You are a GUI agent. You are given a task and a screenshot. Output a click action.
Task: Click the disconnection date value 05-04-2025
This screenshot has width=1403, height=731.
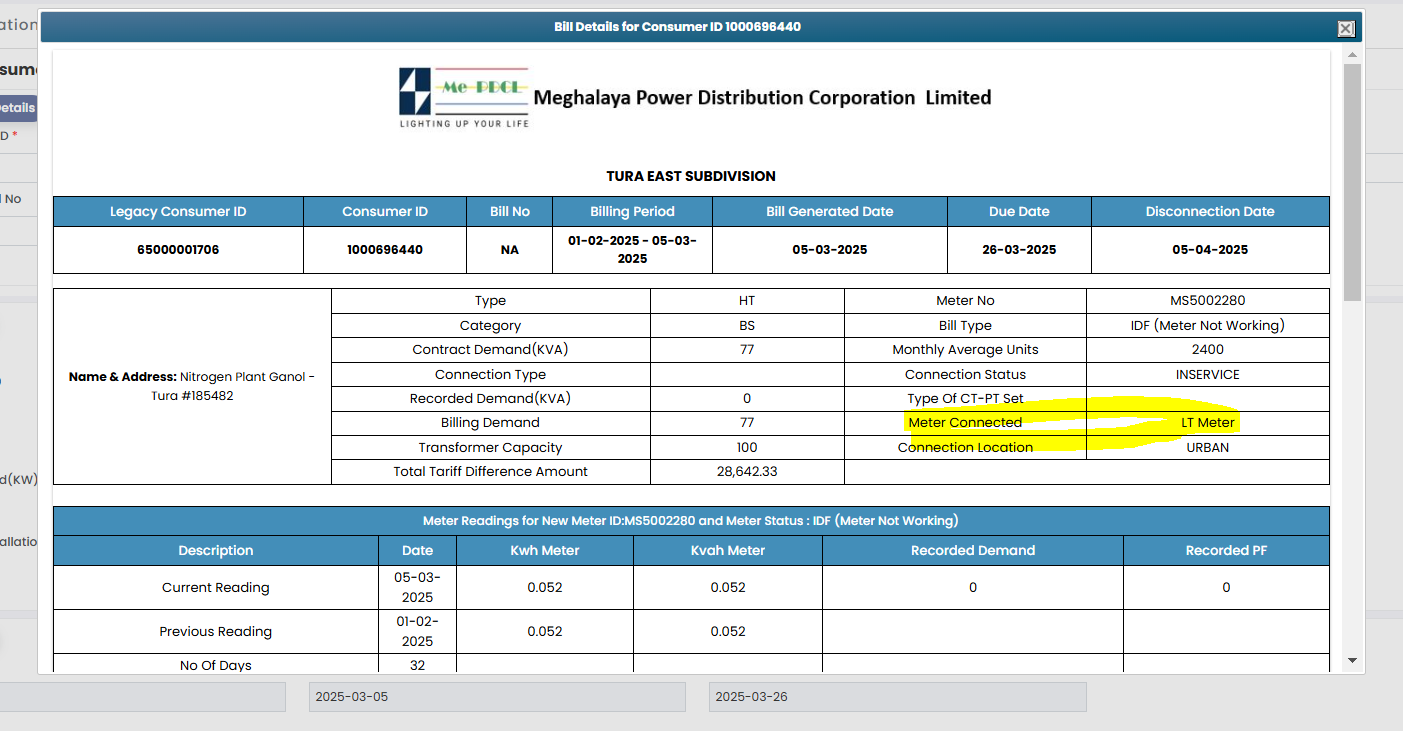click(1210, 250)
